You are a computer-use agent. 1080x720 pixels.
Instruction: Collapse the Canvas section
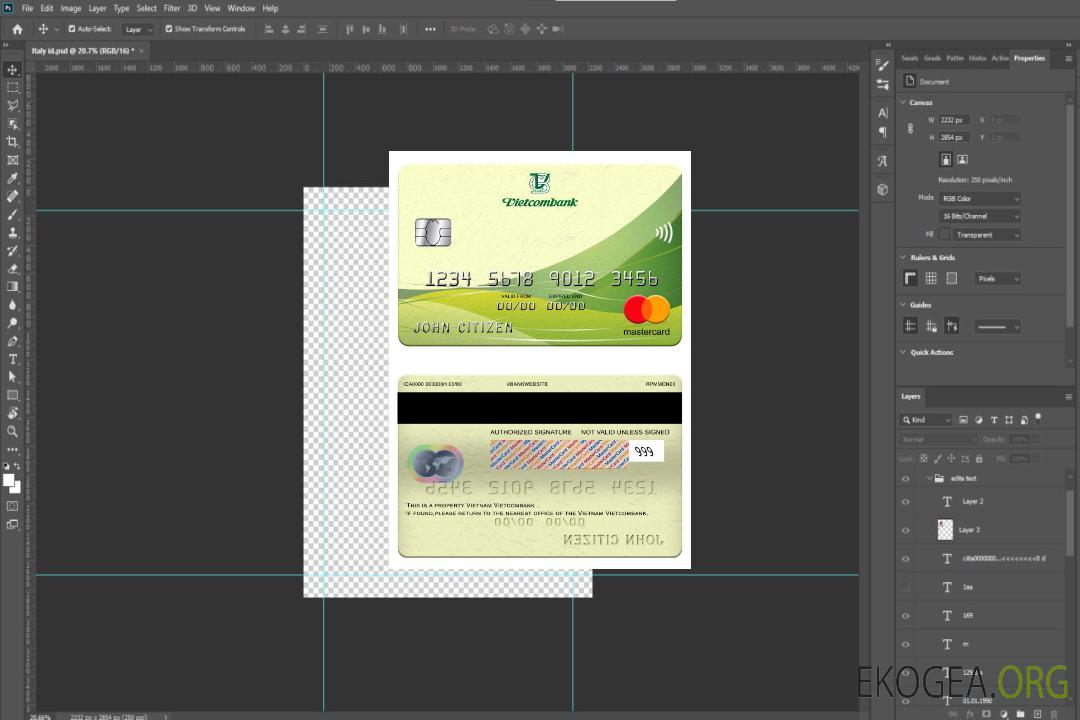pos(903,103)
